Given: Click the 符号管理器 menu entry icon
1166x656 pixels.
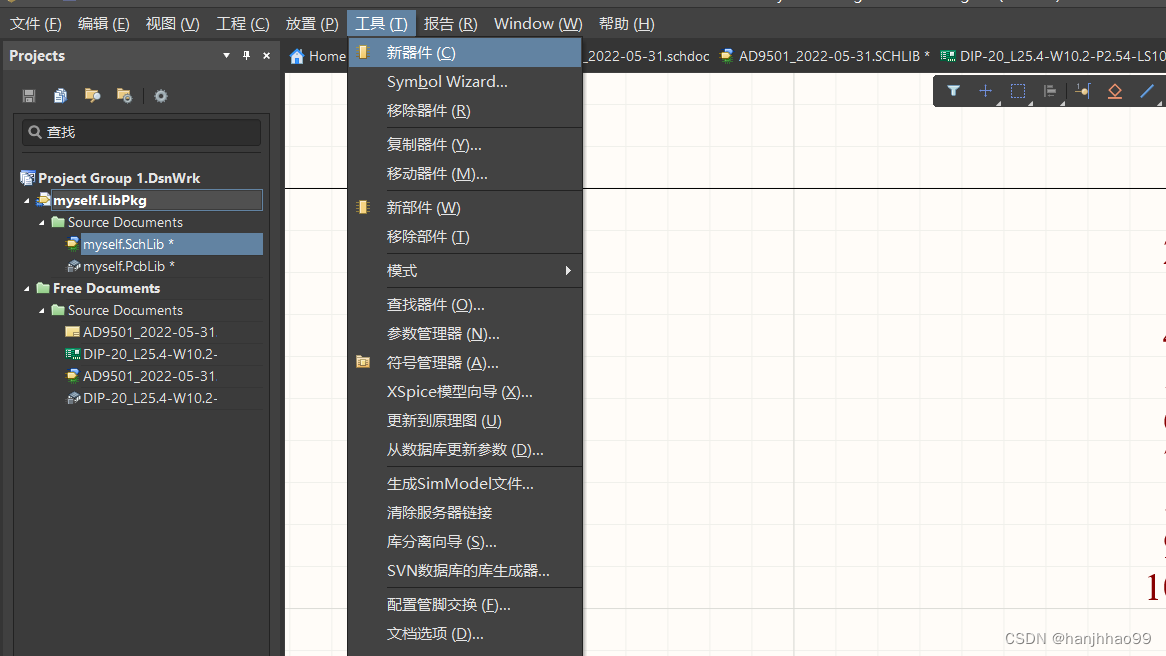Looking at the screenshot, I should pos(363,362).
